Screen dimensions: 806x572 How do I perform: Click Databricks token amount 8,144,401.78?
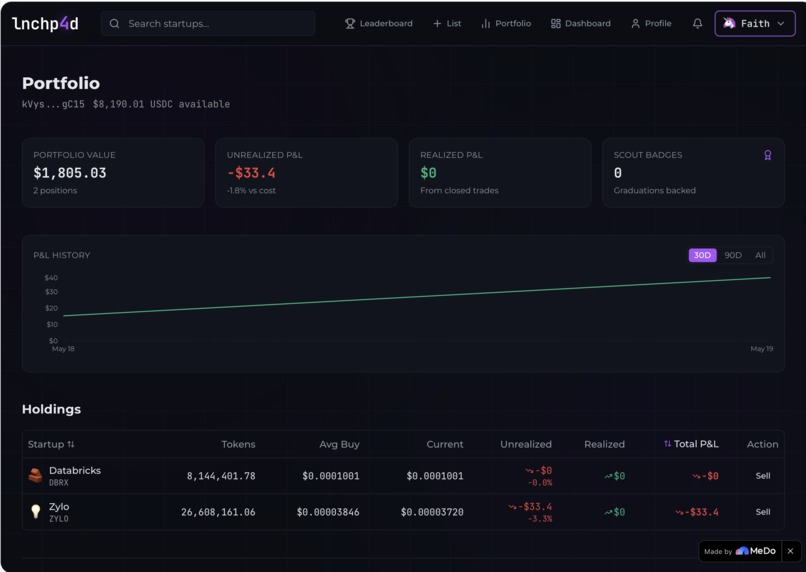pyautogui.click(x=221, y=476)
